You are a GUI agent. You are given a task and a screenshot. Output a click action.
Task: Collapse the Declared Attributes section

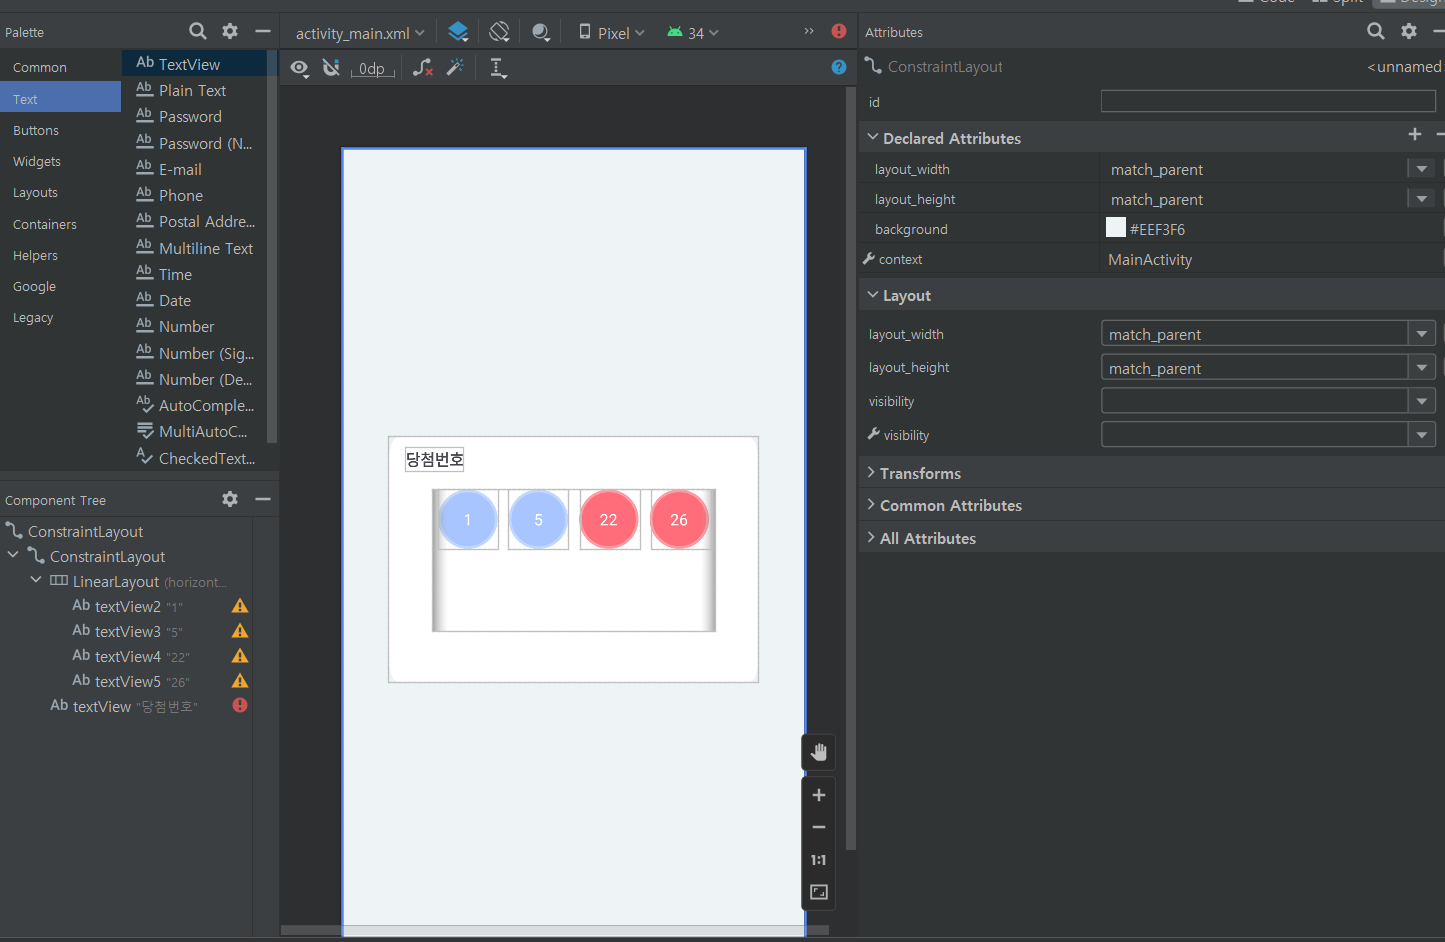873,138
